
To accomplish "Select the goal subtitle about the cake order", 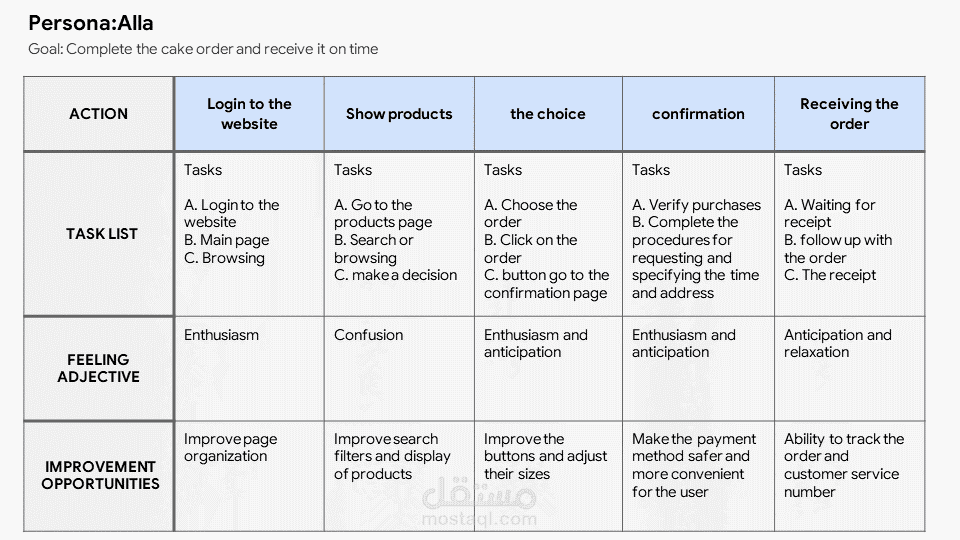I will (x=203, y=48).
